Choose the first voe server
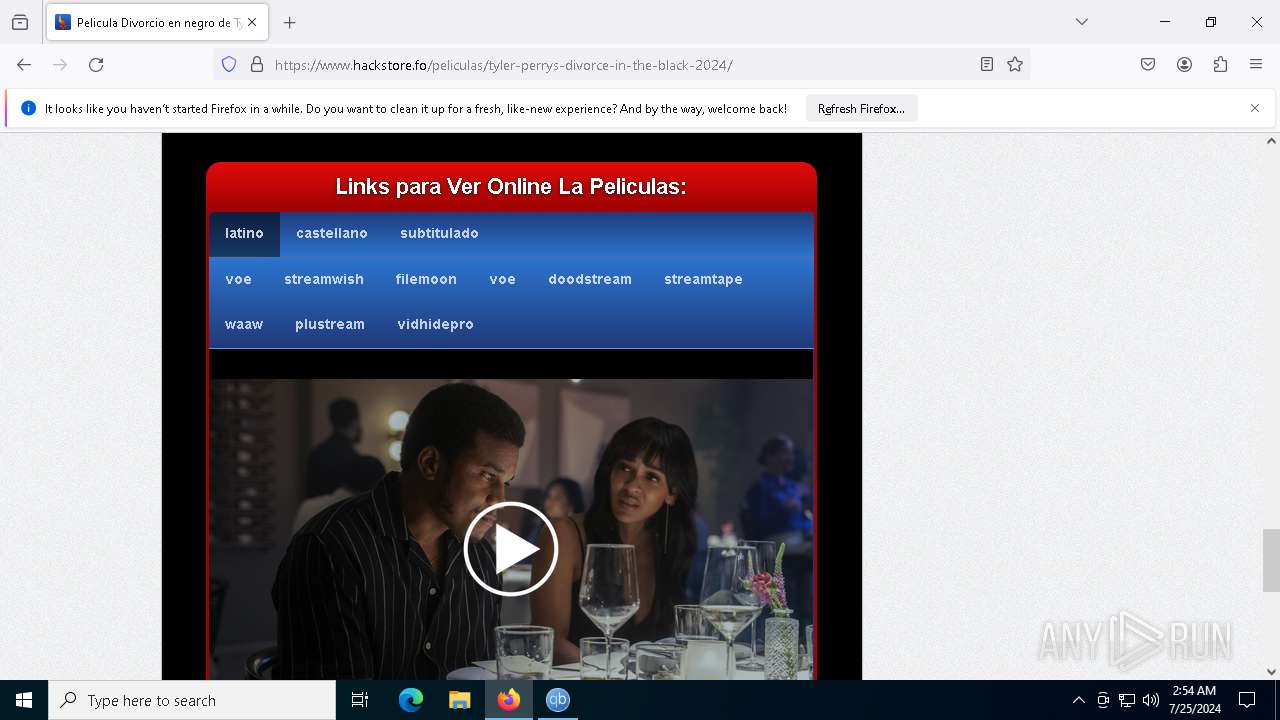The height and width of the screenshot is (720, 1280). pos(238,279)
